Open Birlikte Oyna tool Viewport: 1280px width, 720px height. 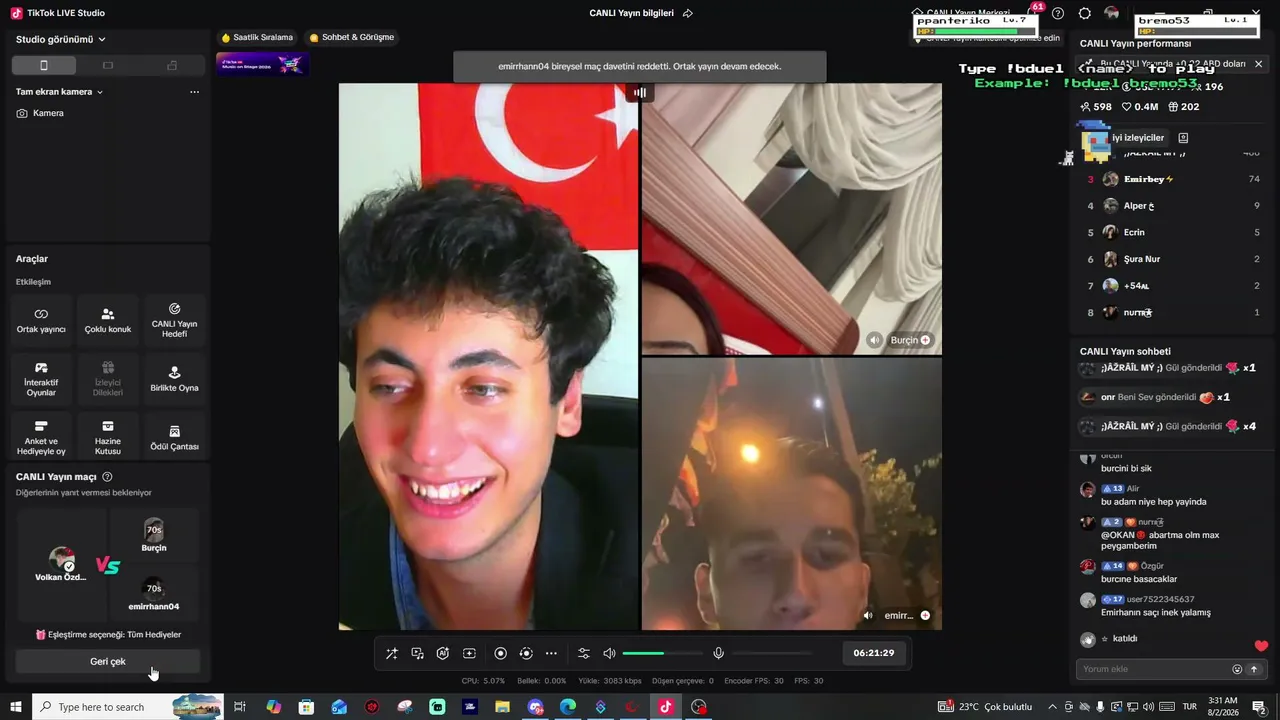point(174,379)
